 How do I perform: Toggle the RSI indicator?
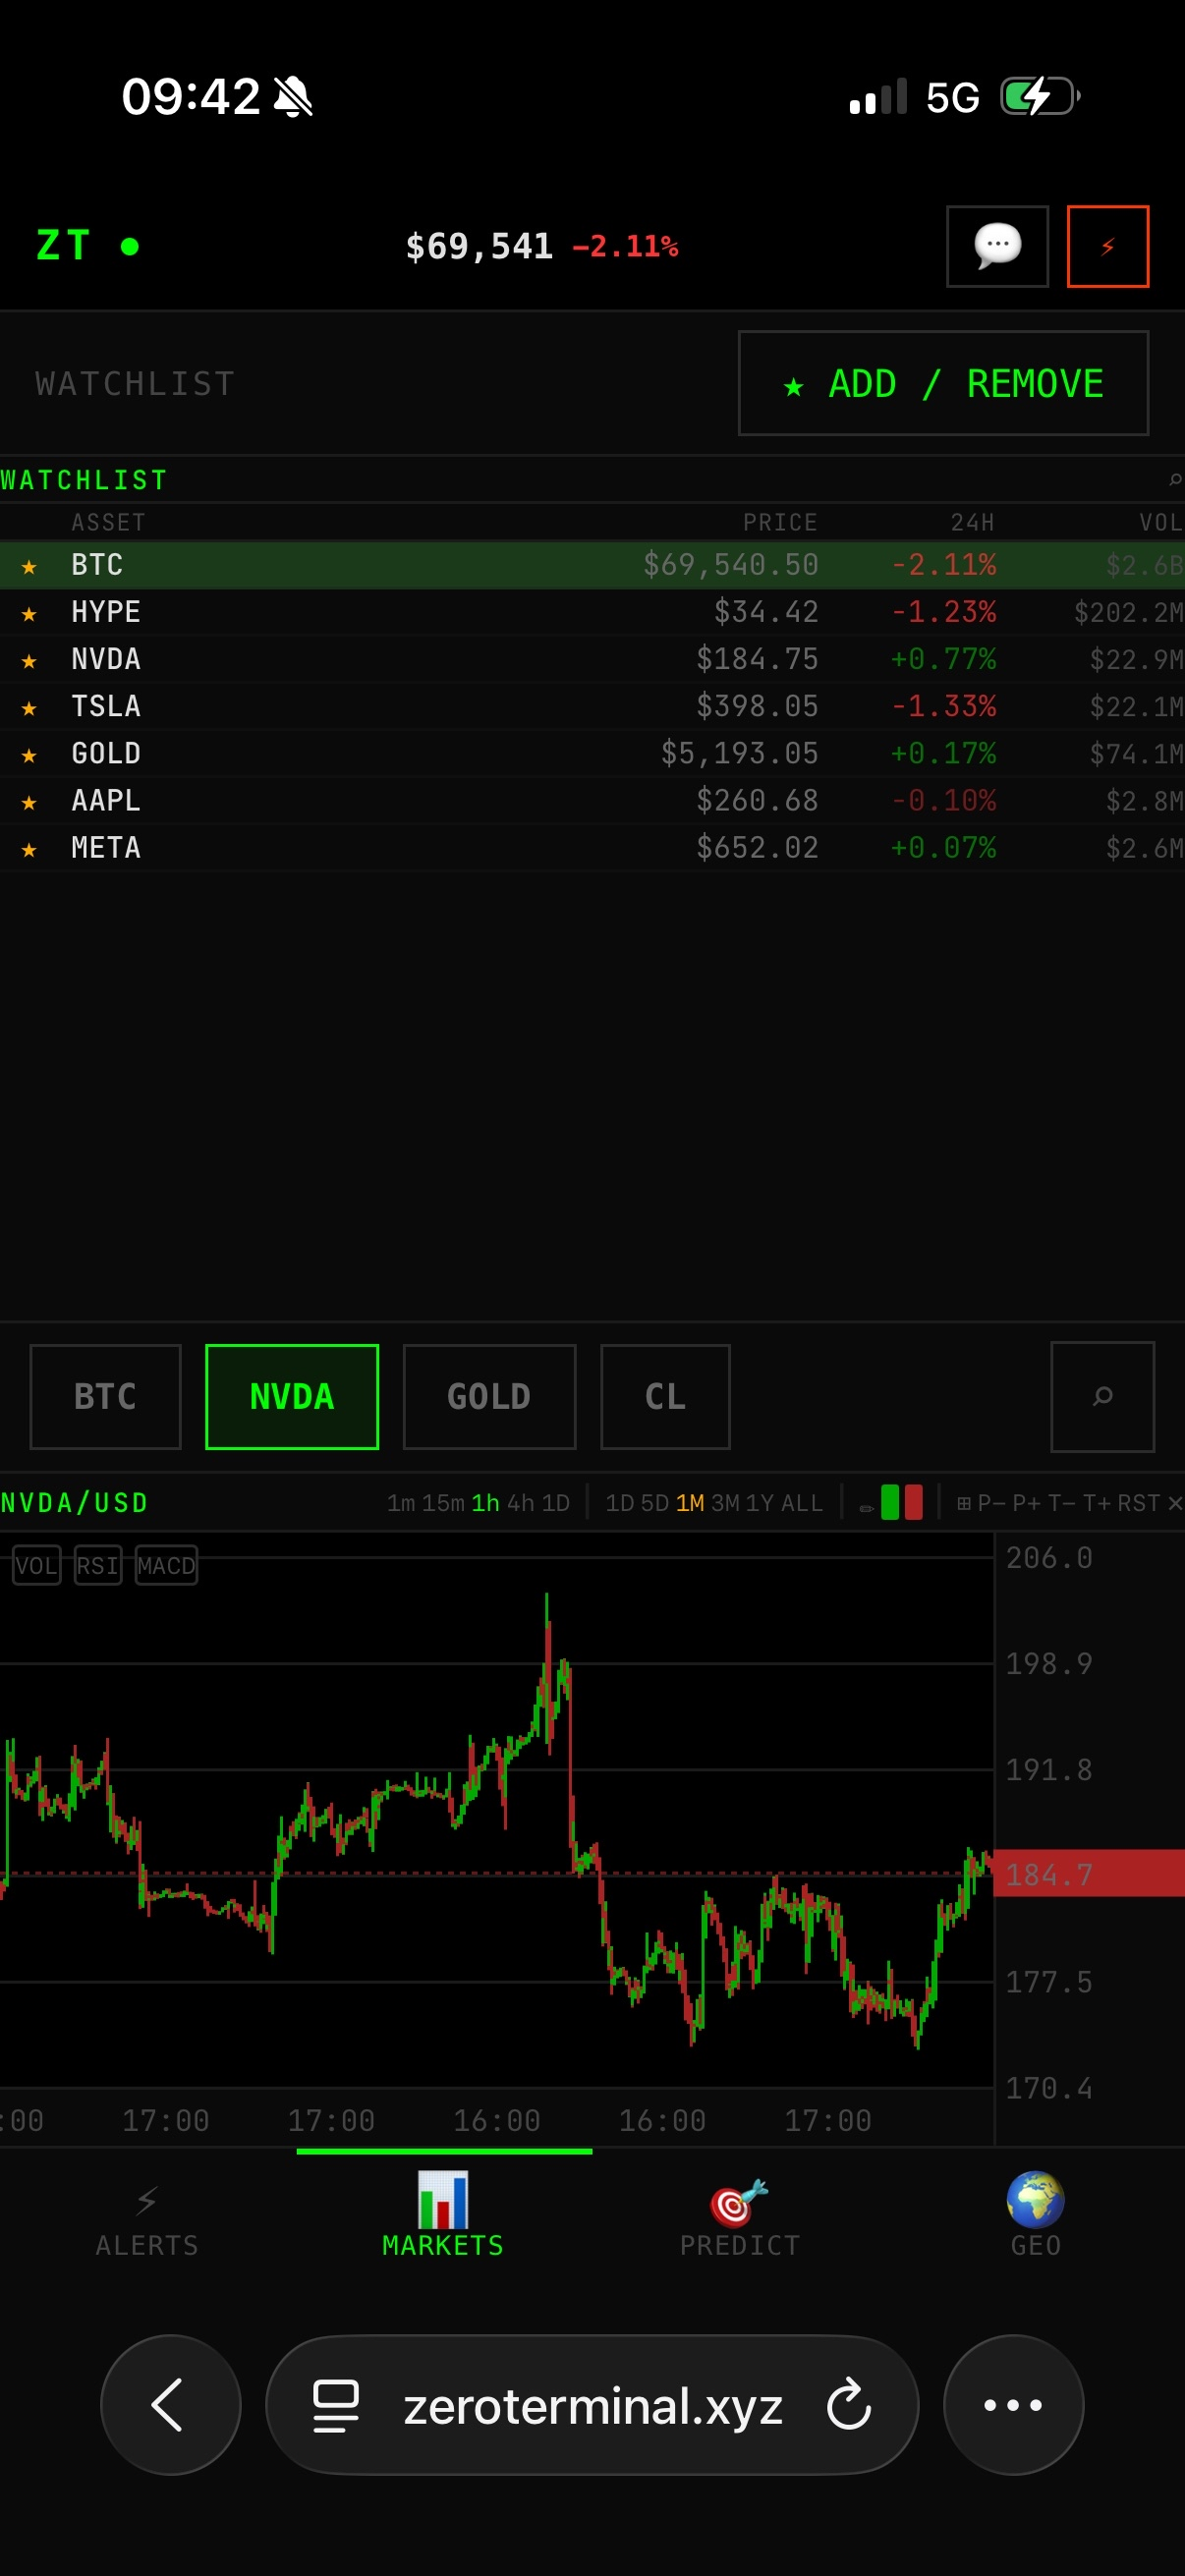click(x=98, y=1565)
